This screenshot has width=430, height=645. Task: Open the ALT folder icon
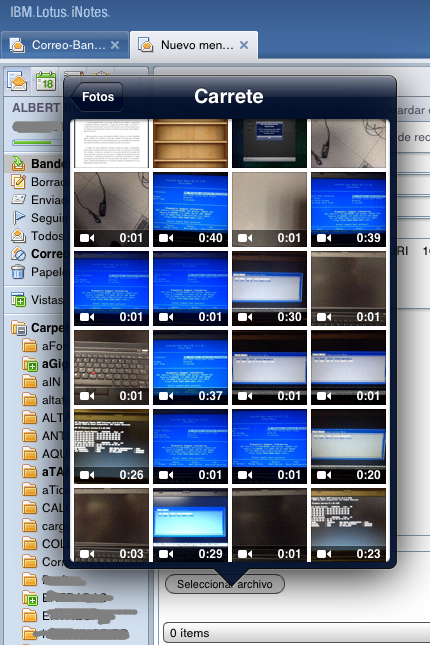tap(29, 418)
